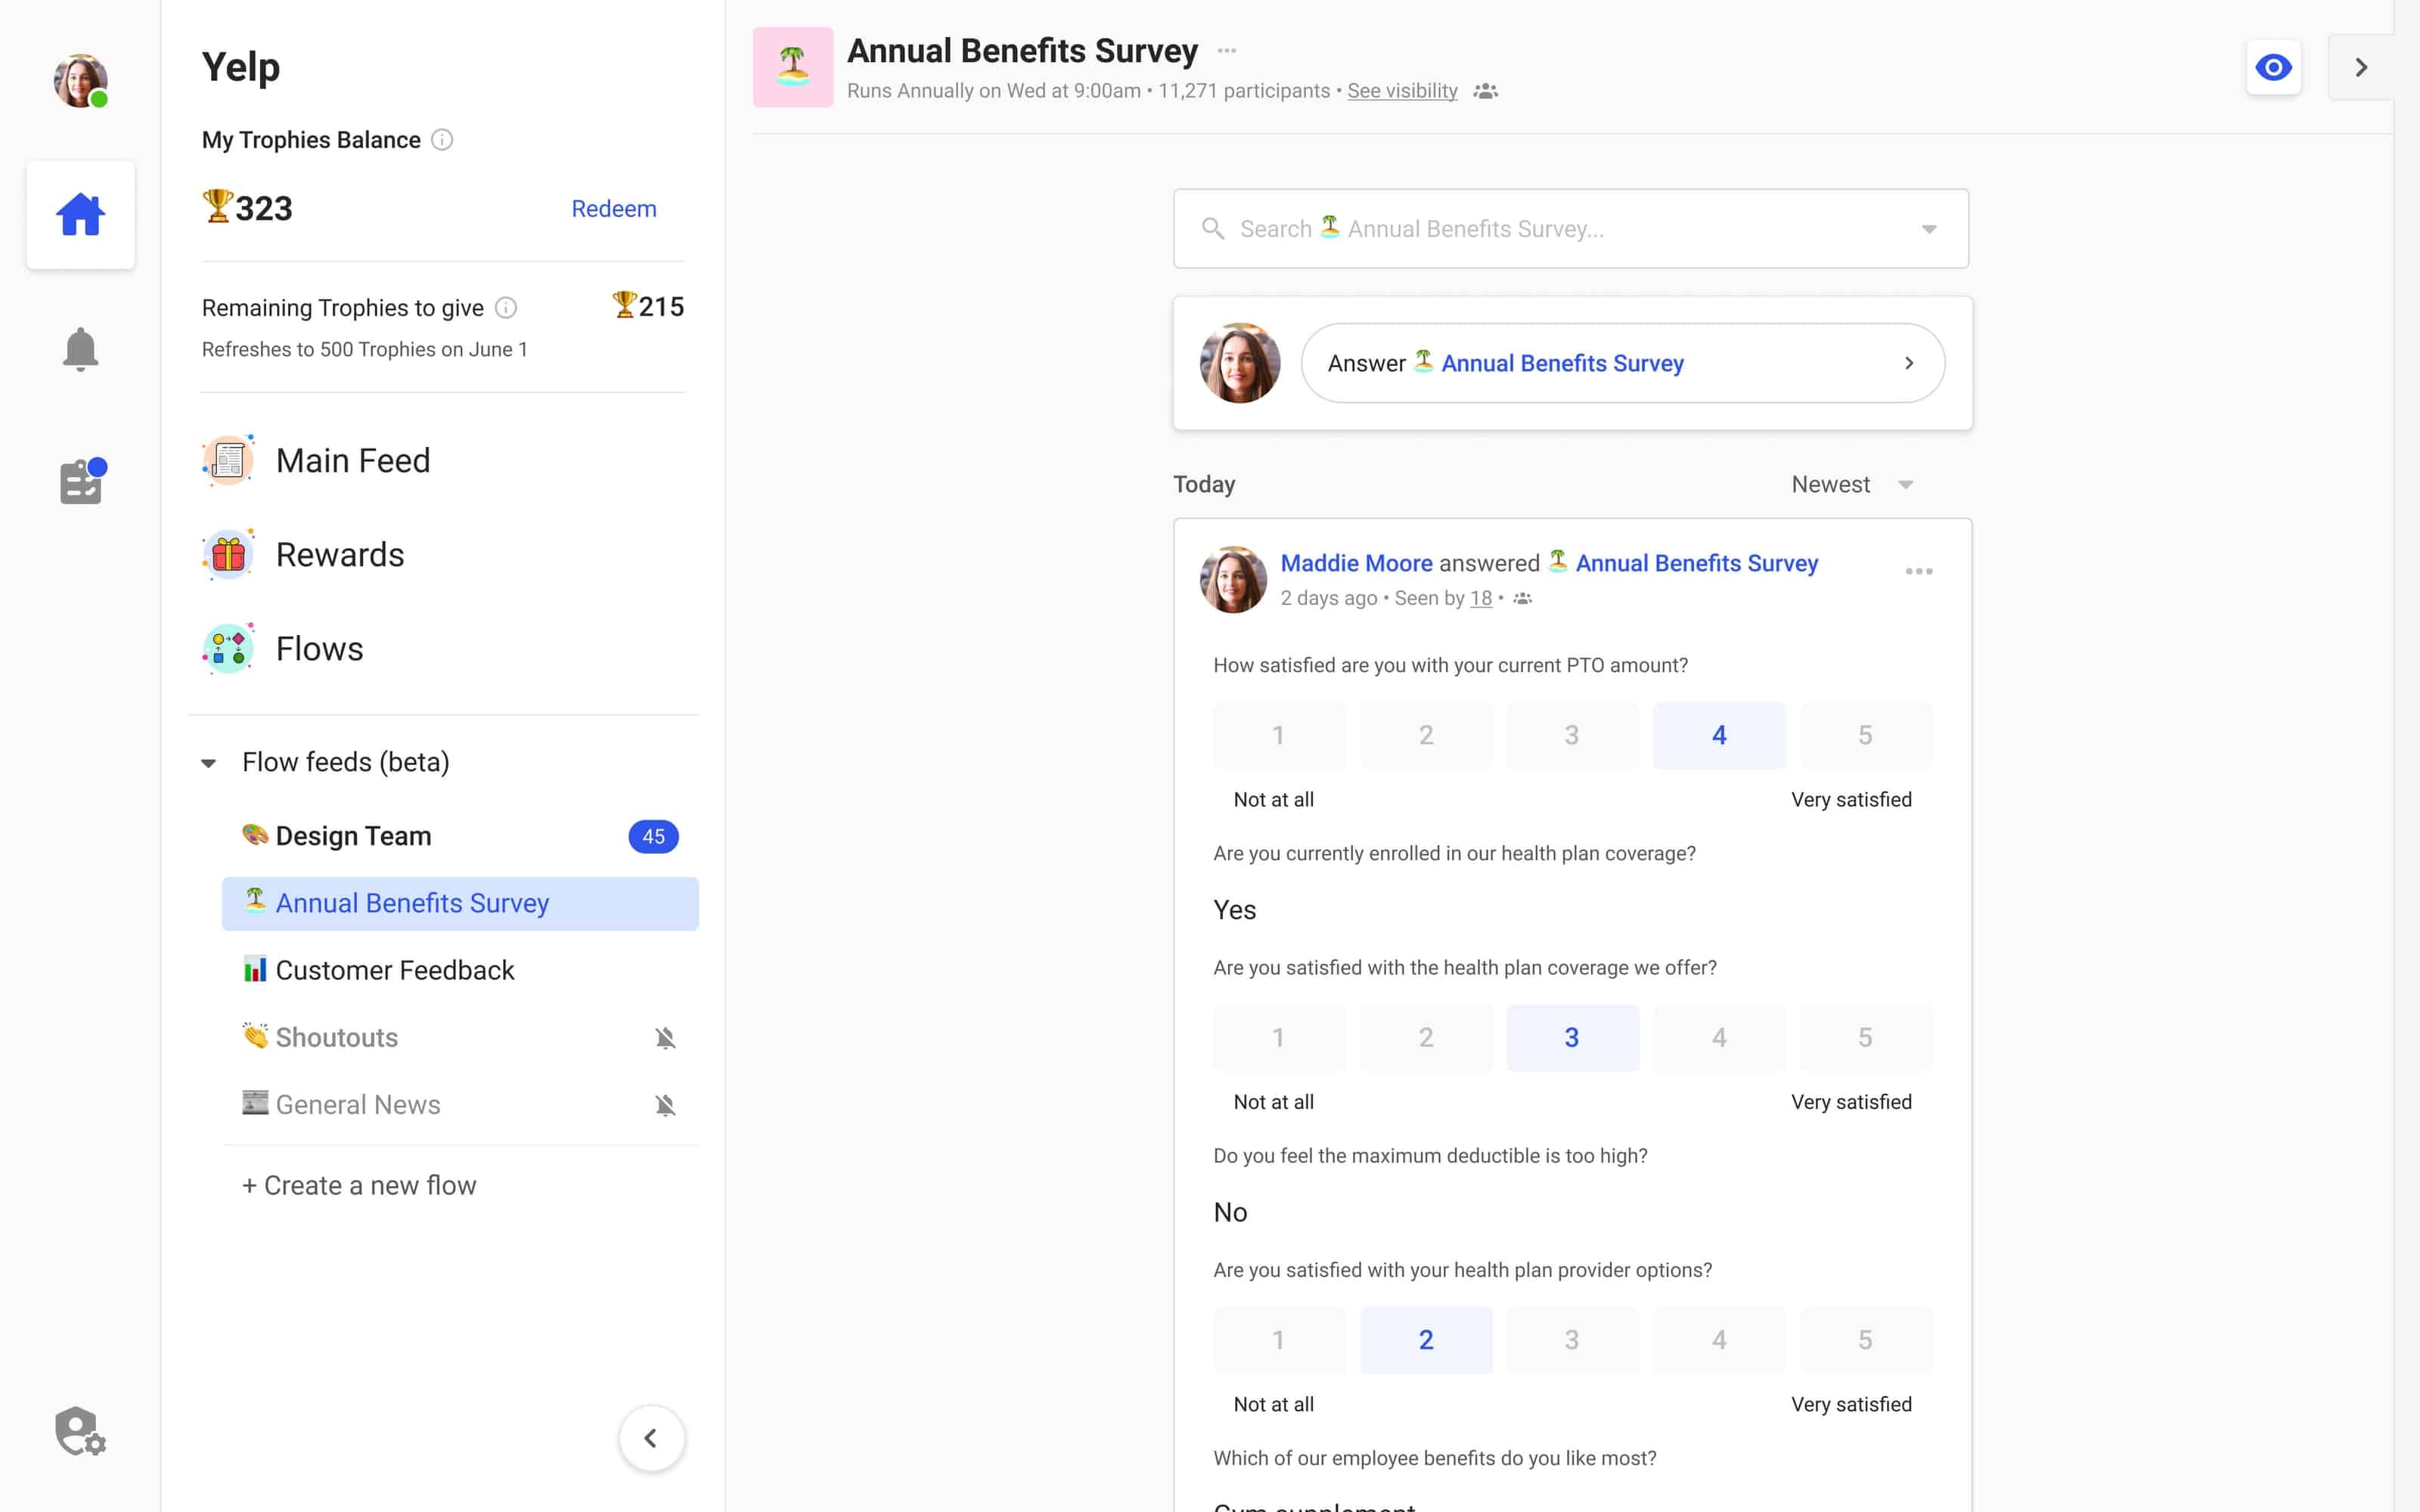Toggle preview mode with the eye icon
The height and width of the screenshot is (1512, 2420).
(2274, 67)
